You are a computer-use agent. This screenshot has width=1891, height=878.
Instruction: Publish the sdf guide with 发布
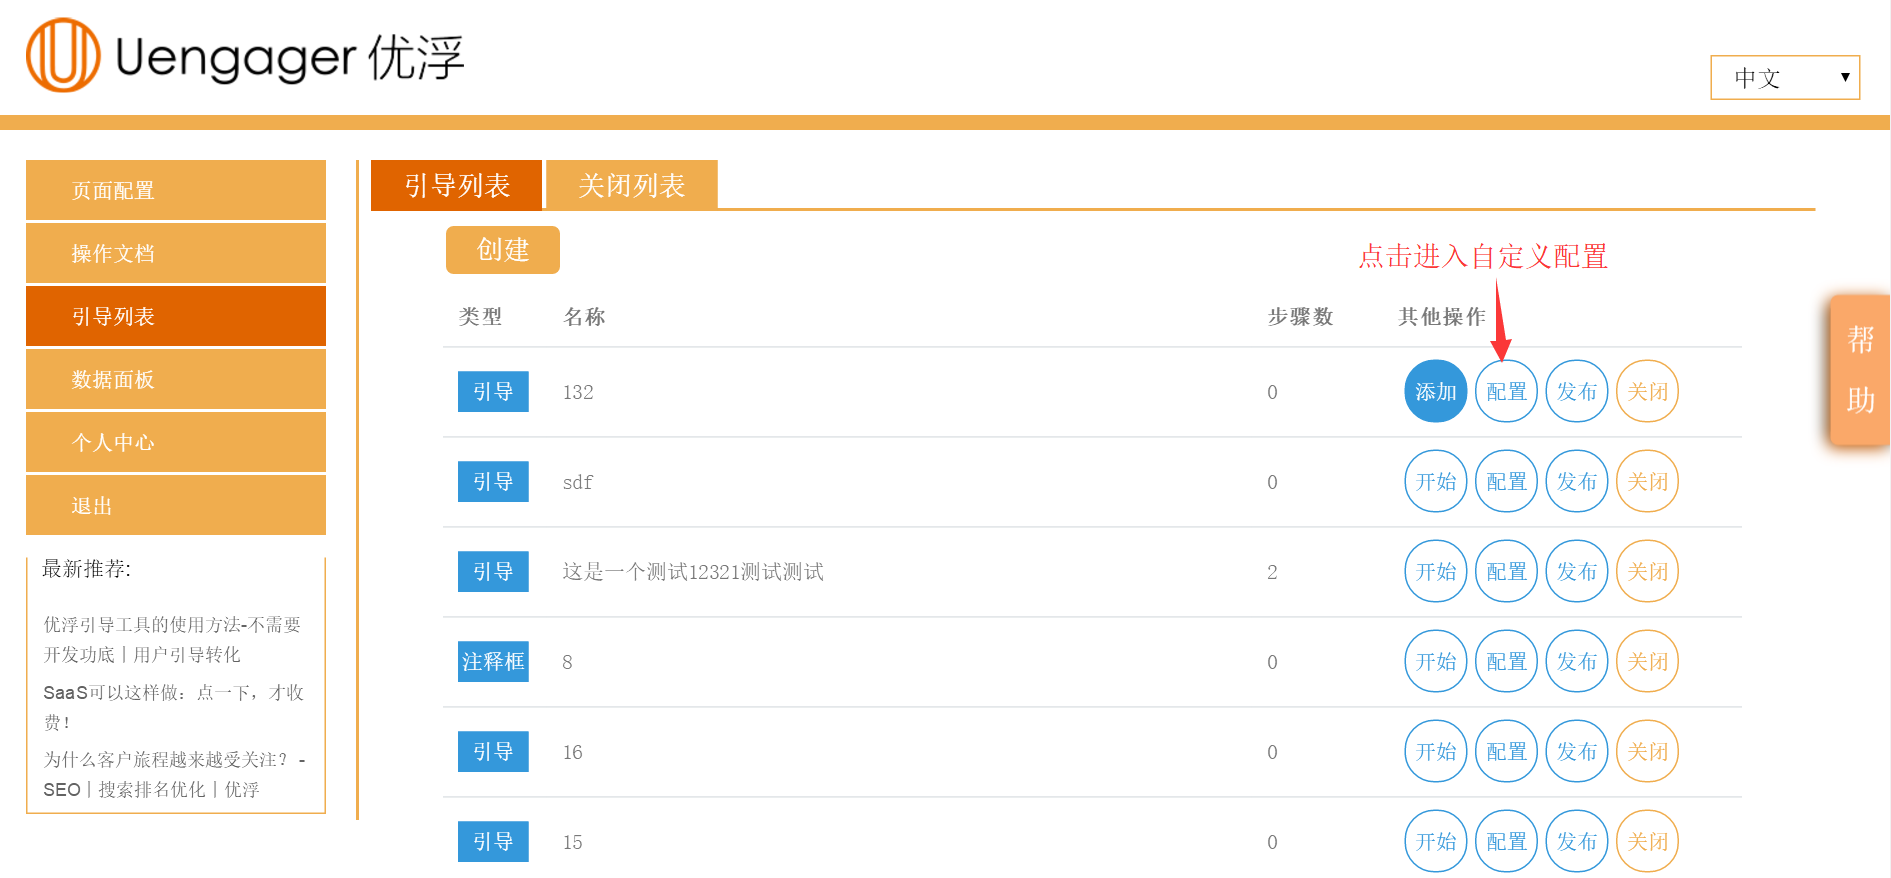pyautogui.click(x=1577, y=481)
